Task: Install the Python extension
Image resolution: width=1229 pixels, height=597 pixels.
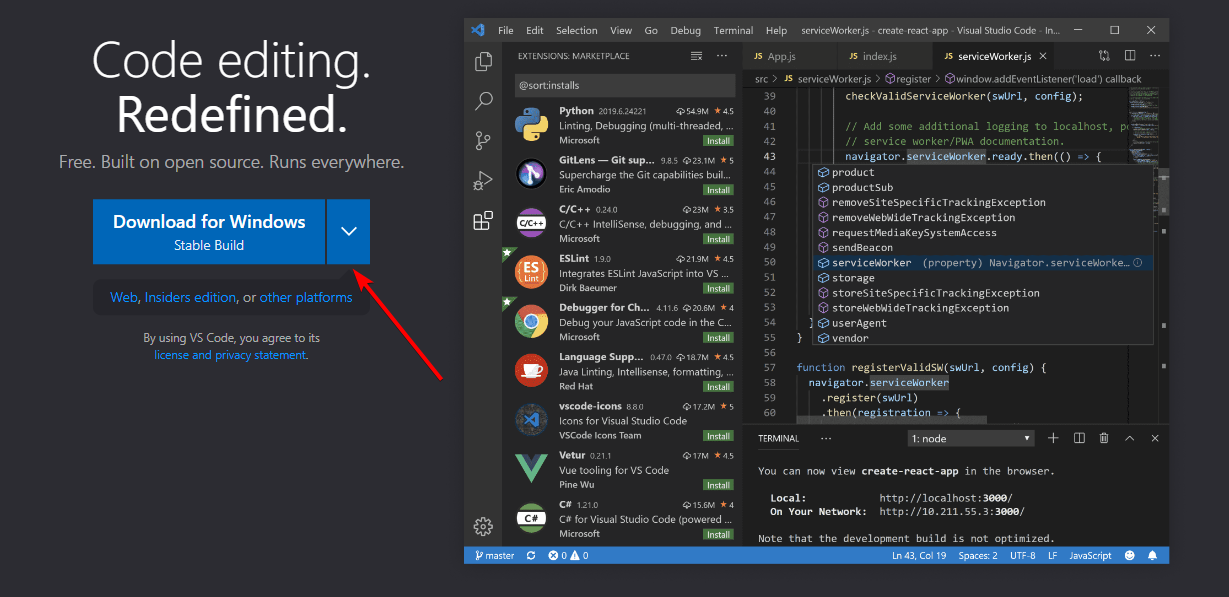Action: coord(718,141)
